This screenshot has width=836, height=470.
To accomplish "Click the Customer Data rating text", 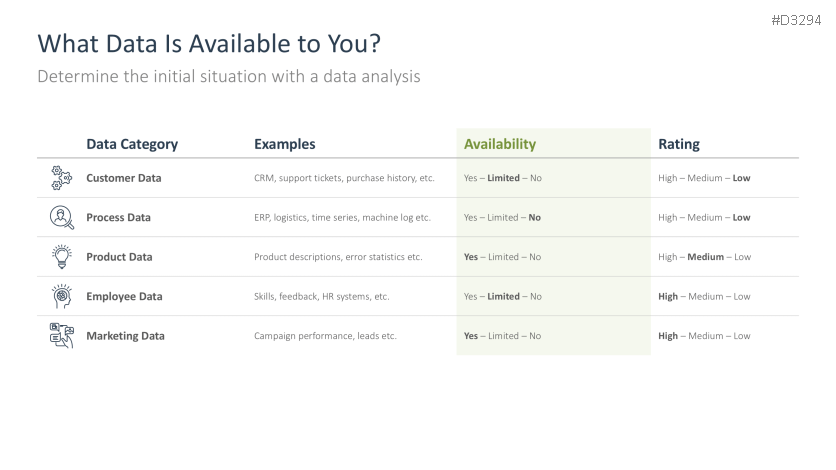I will pos(704,178).
